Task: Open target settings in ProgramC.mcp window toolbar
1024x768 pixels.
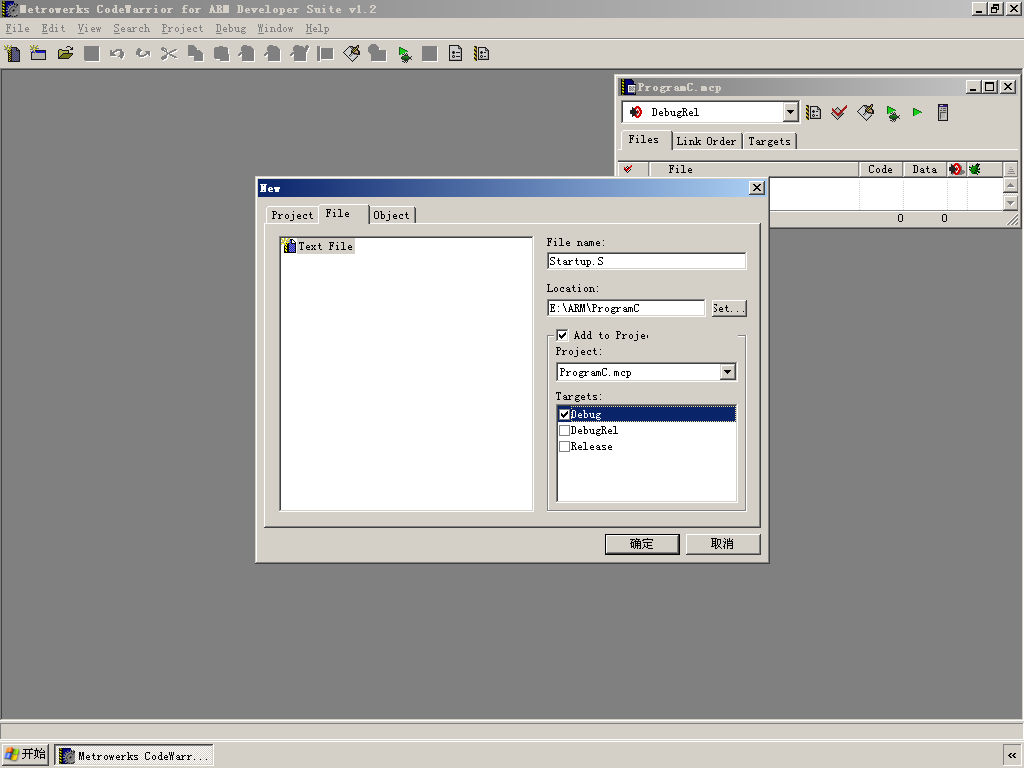Action: coord(814,112)
